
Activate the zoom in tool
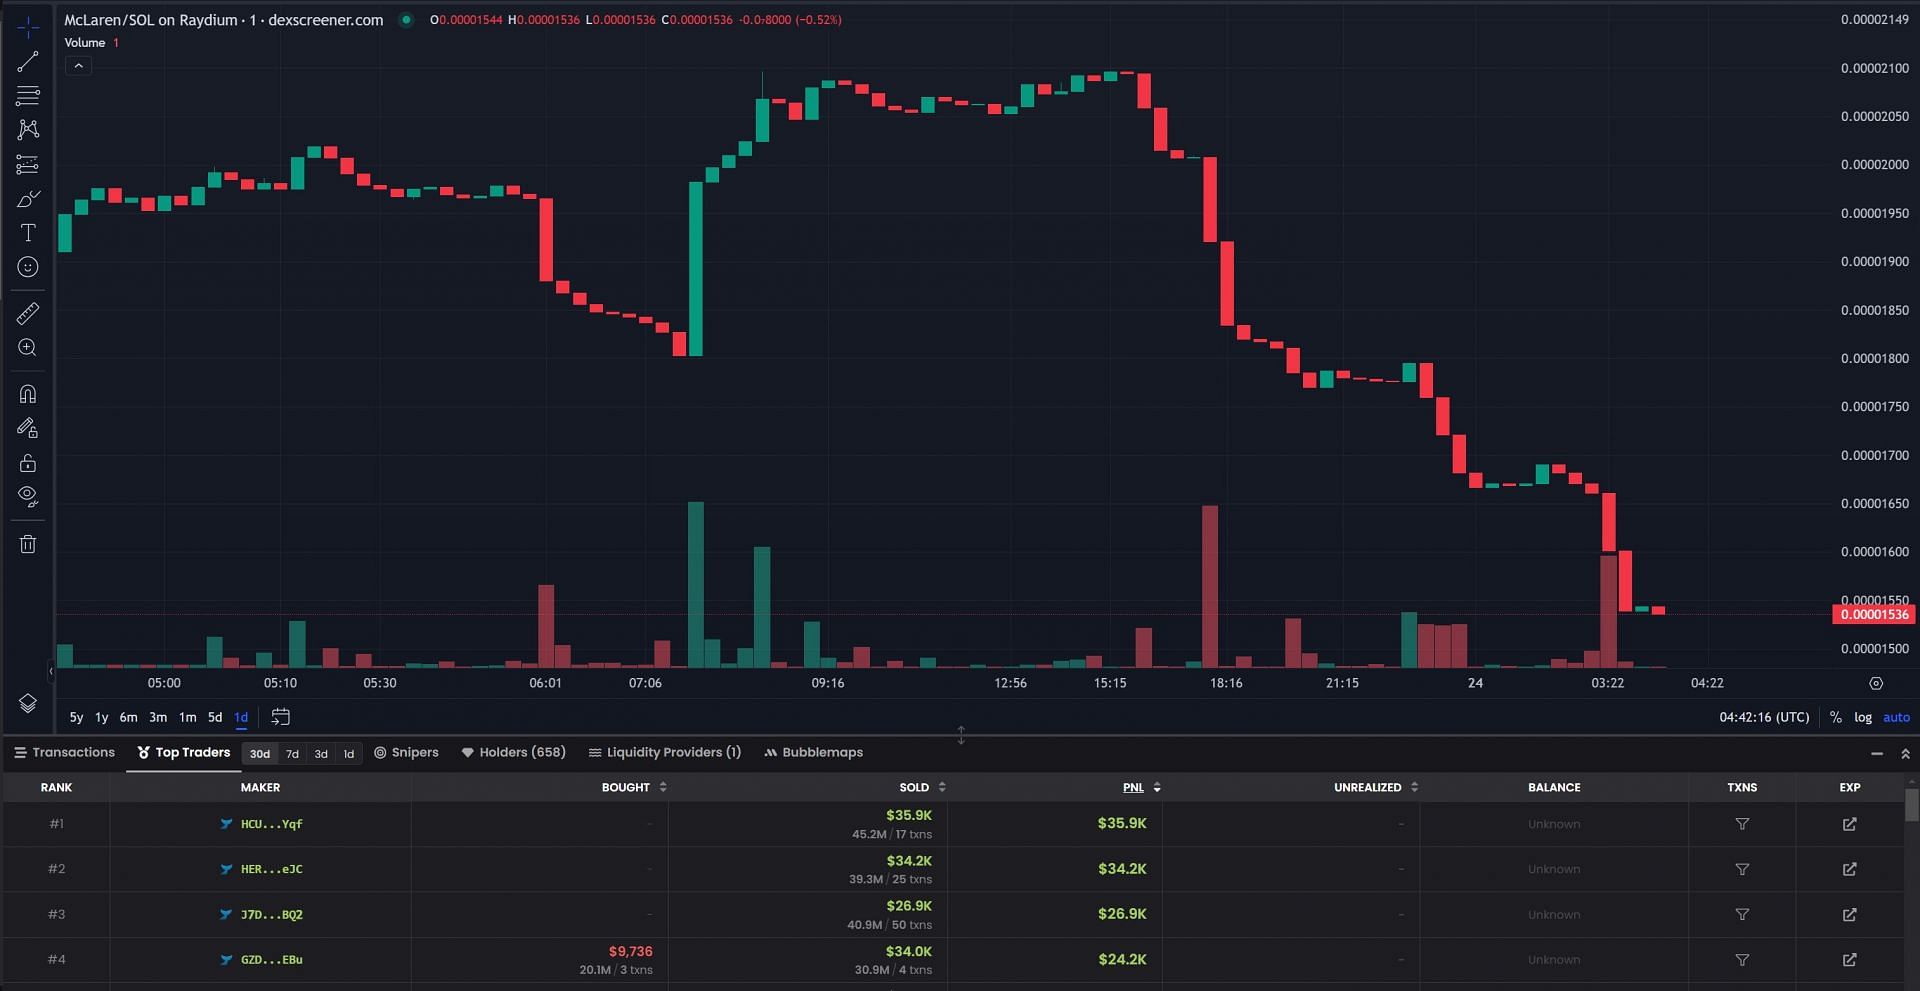point(28,348)
